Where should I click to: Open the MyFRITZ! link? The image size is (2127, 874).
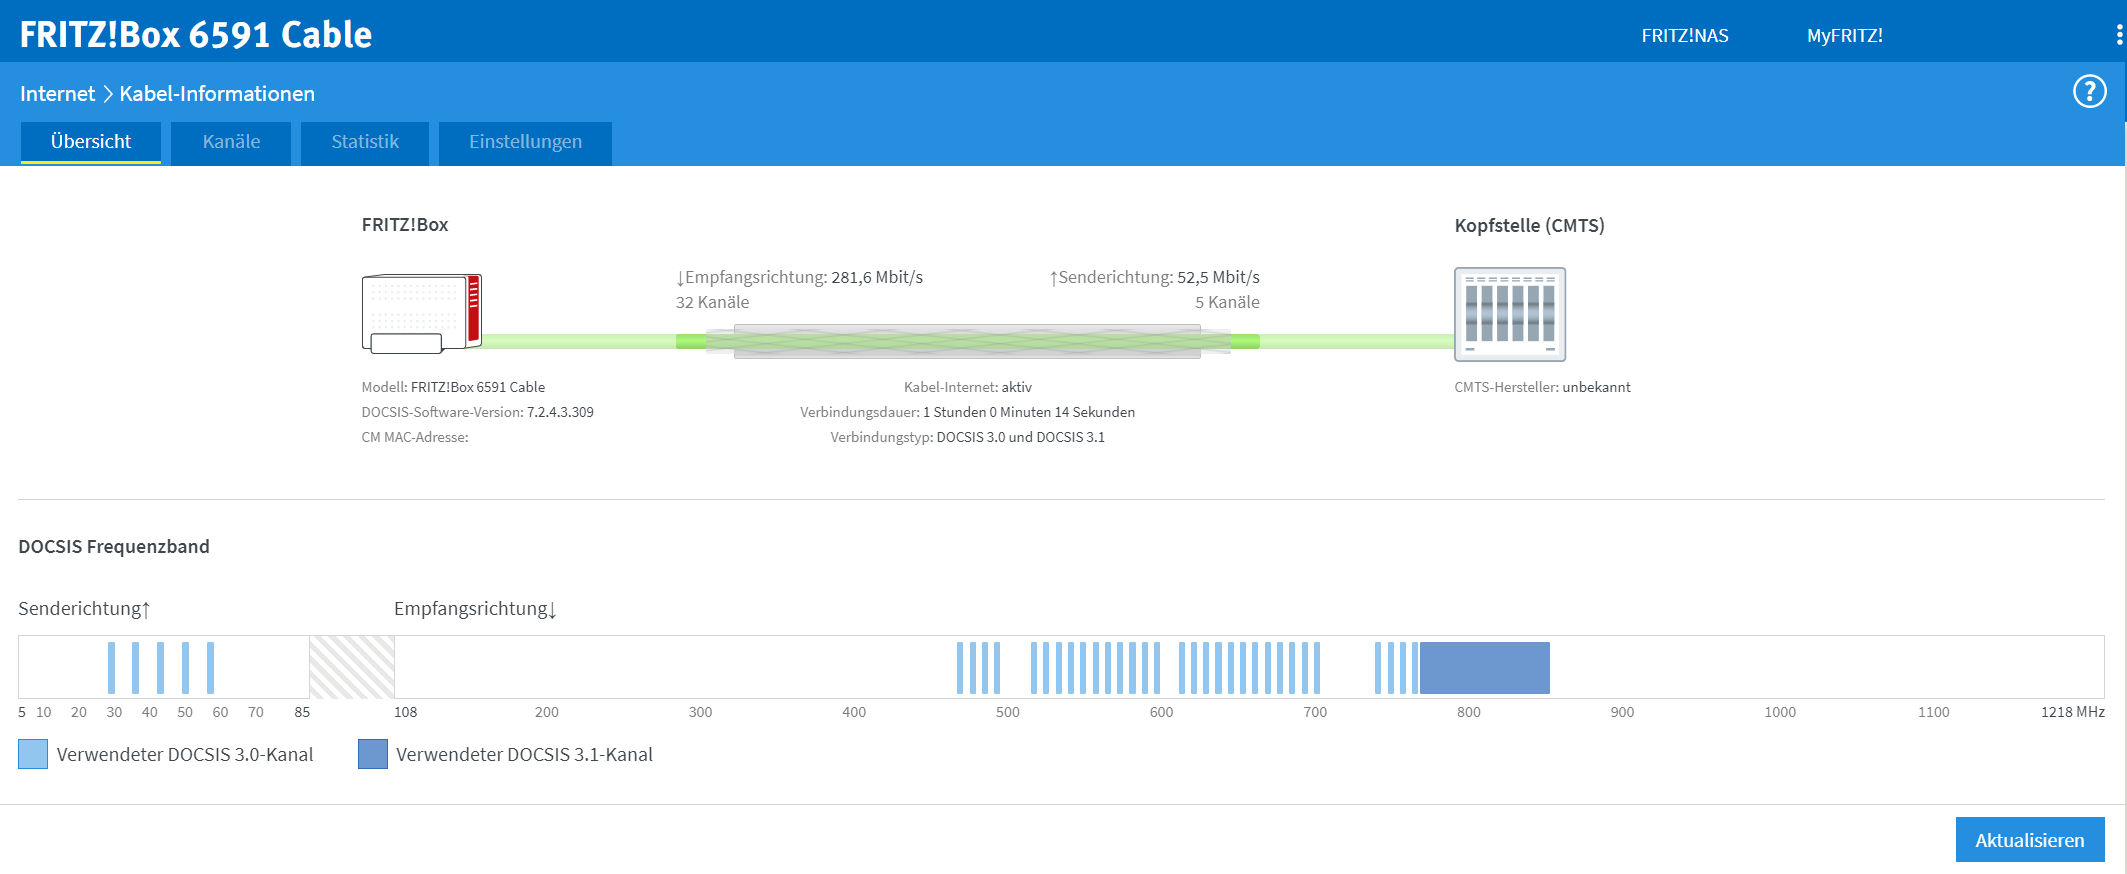(x=1845, y=36)
